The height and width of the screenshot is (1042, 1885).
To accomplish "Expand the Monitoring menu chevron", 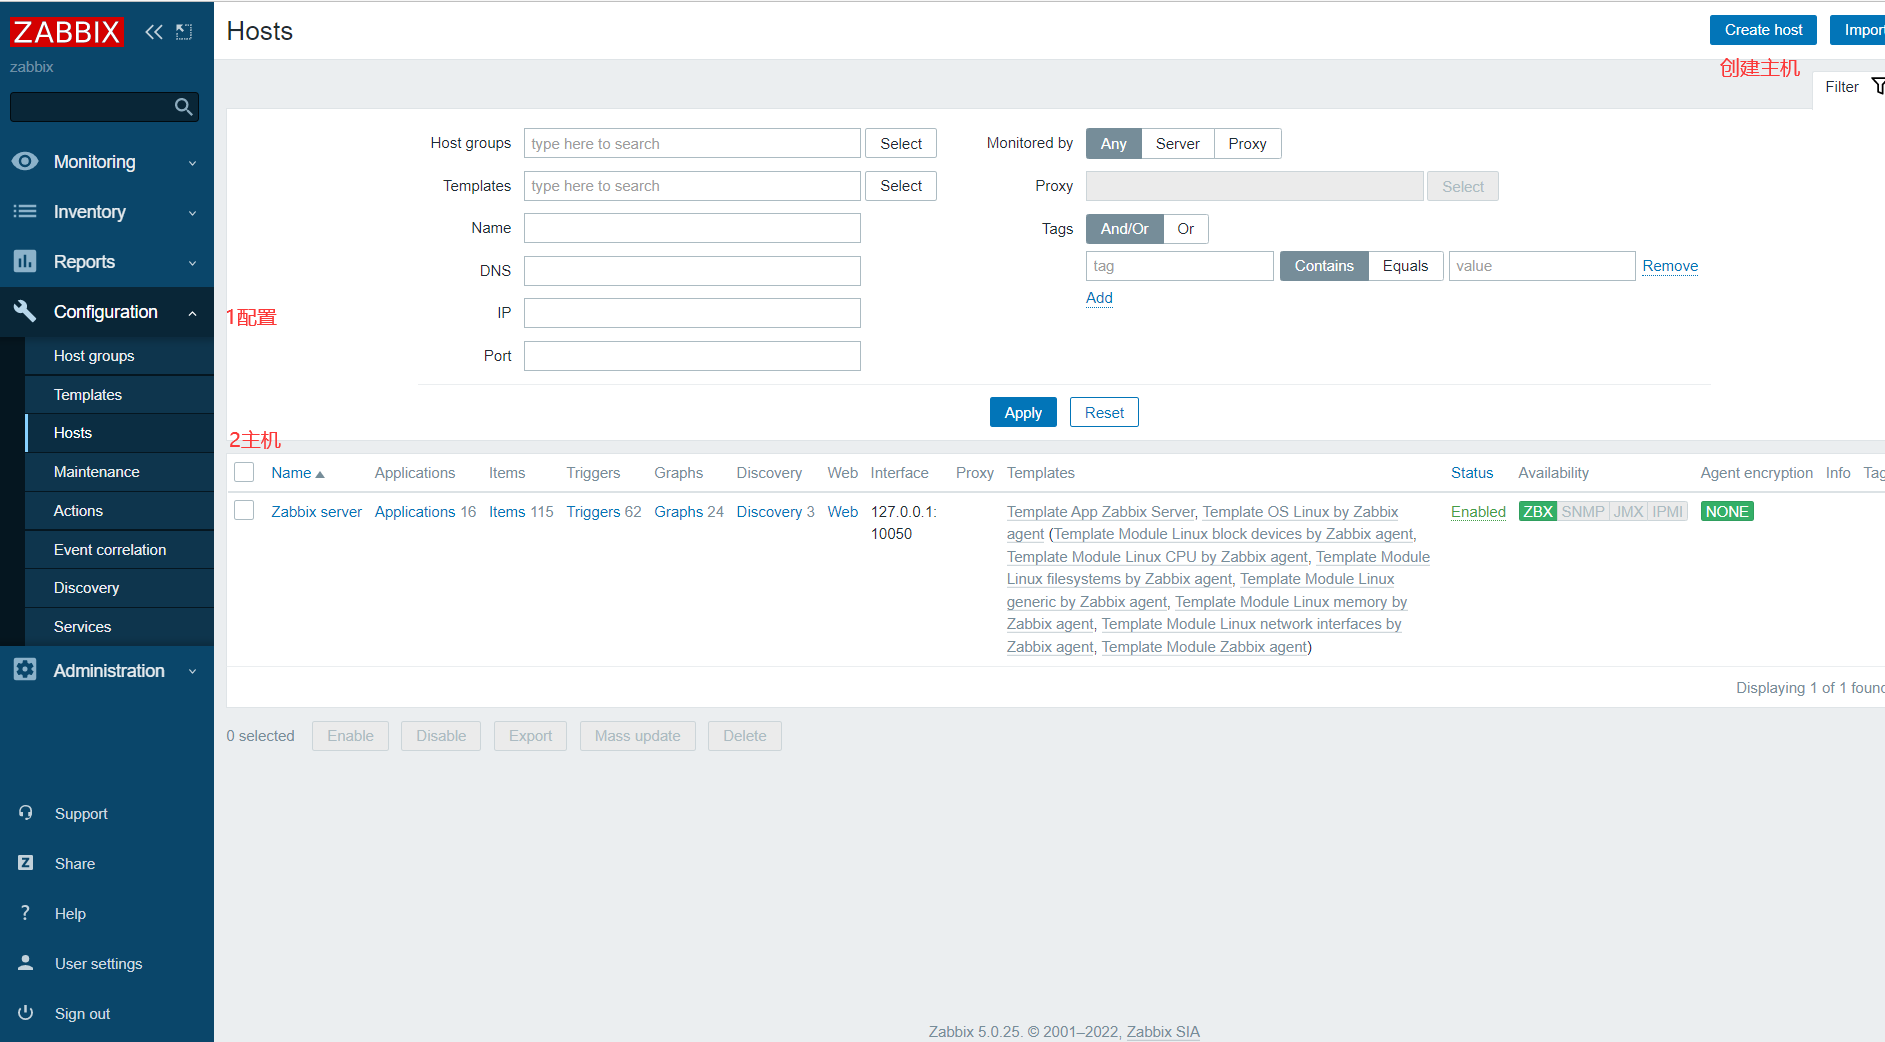I will point(193,163).
